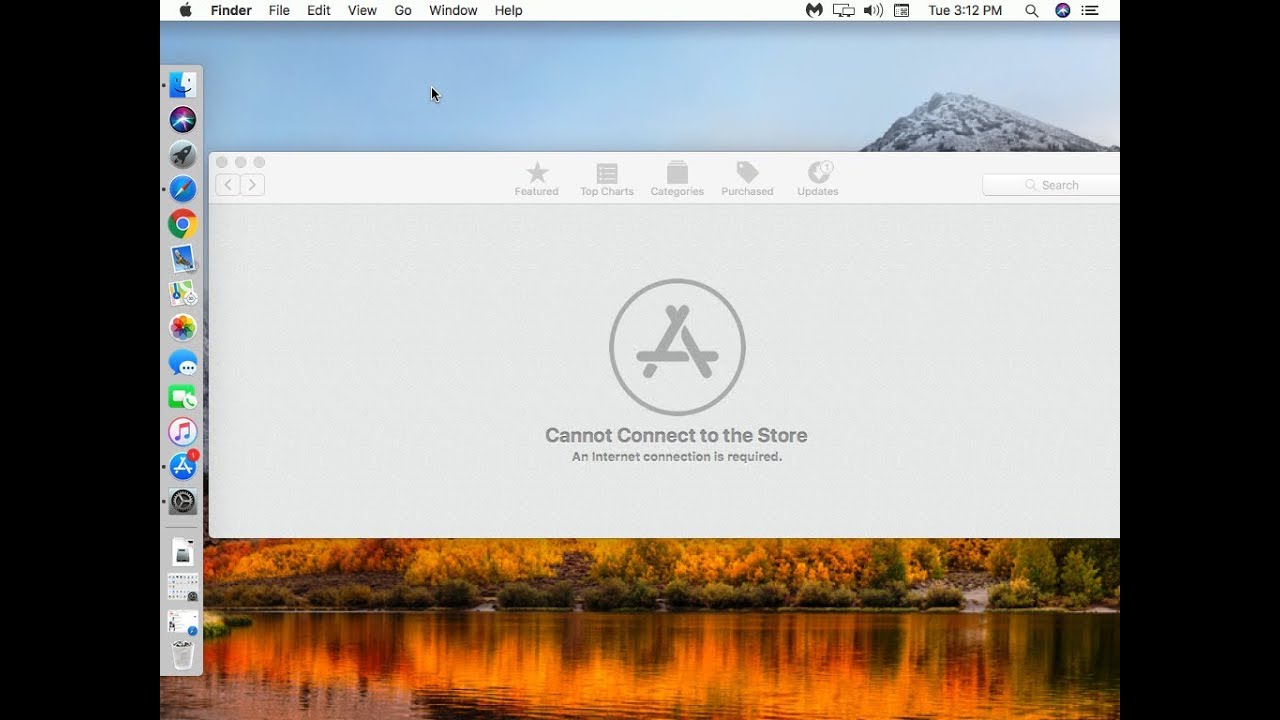Open Safari from the Dock
Screen dimensions: 1280x720
coord(182,189)
